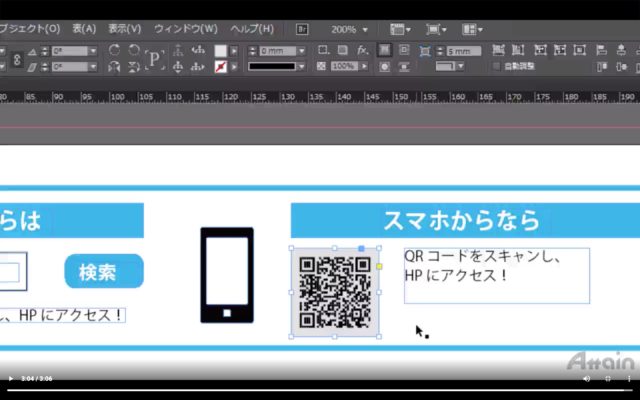Viewport: 640px width, 400px height.
Task: Open the fill swatch arrow menu
Action: (234, 51)
